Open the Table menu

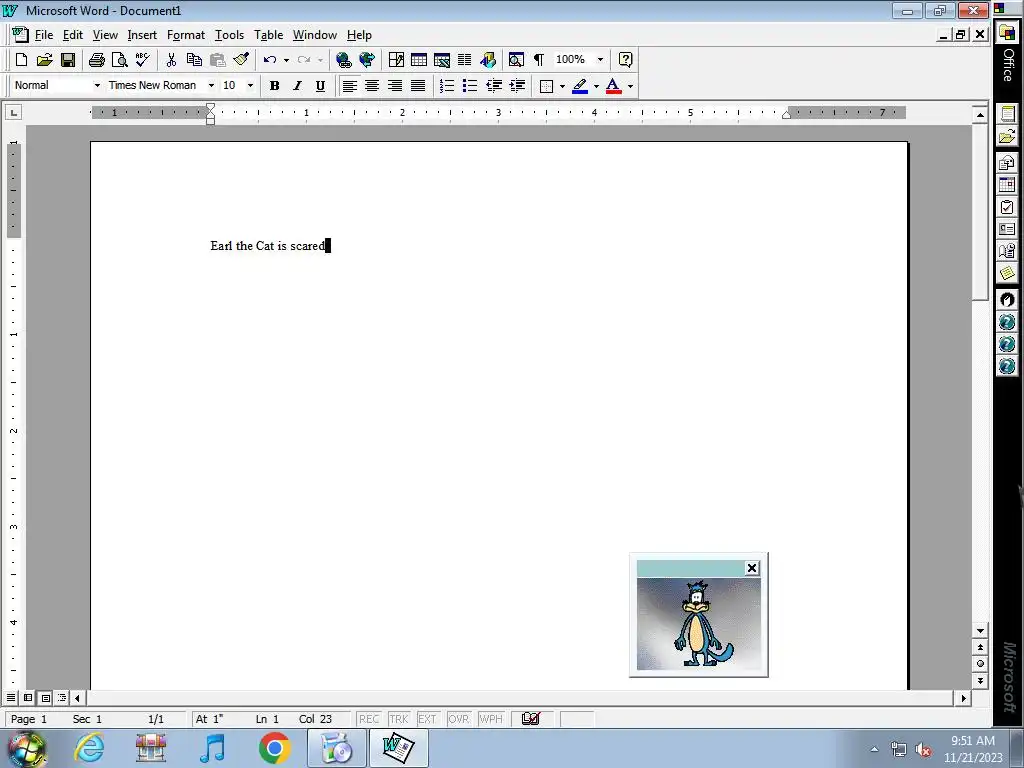pos(268,35)
